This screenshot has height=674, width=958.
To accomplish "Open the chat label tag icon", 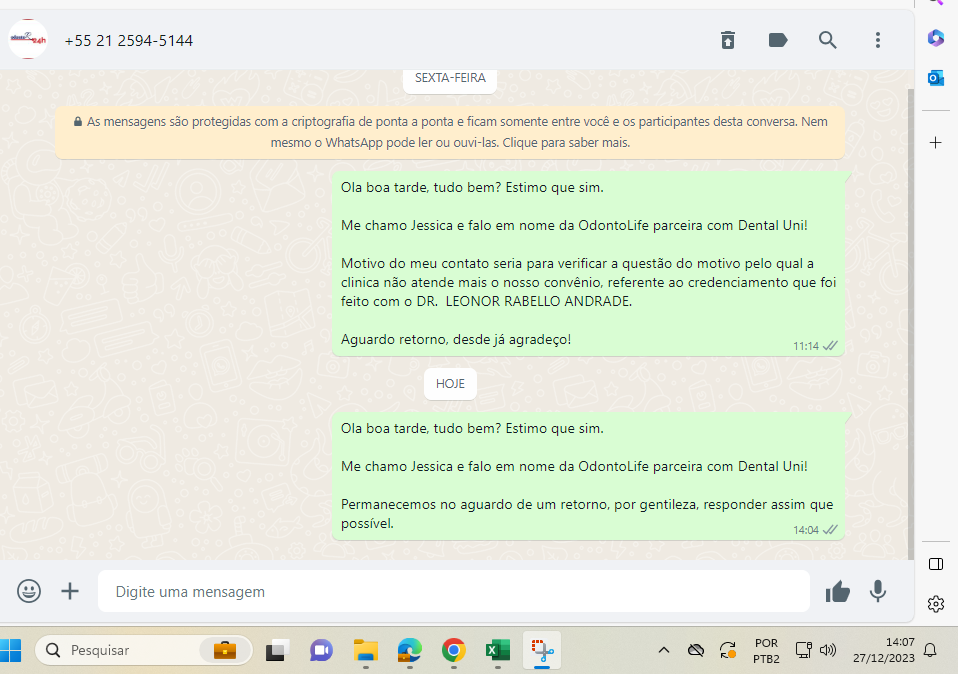I will pyautogui.click(x=778, y=40).
